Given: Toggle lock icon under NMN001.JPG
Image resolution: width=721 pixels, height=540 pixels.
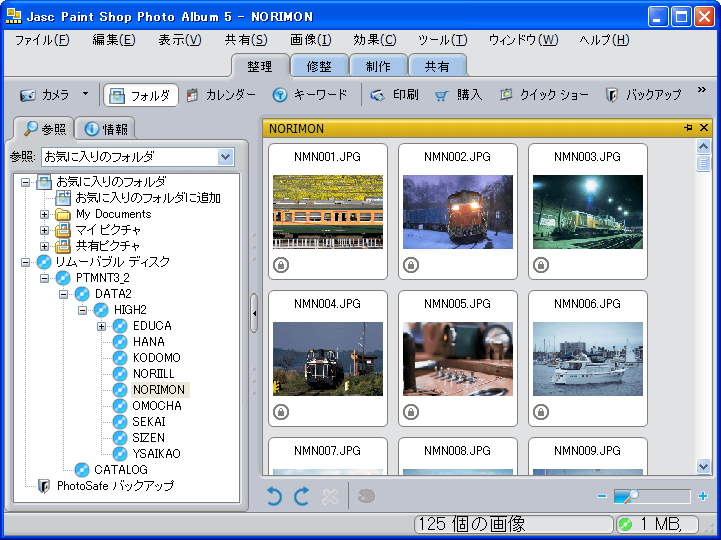Looking at the screenshot, I should (x=281, y=265).
